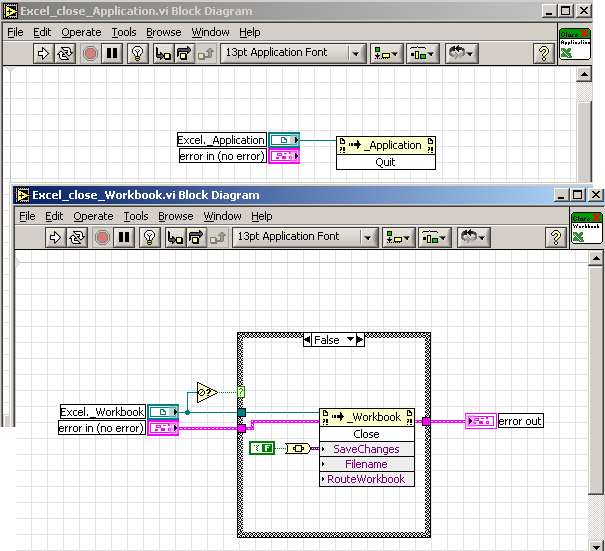Click Step Into in Excel_close_Application window

click(x=163, y=53)
